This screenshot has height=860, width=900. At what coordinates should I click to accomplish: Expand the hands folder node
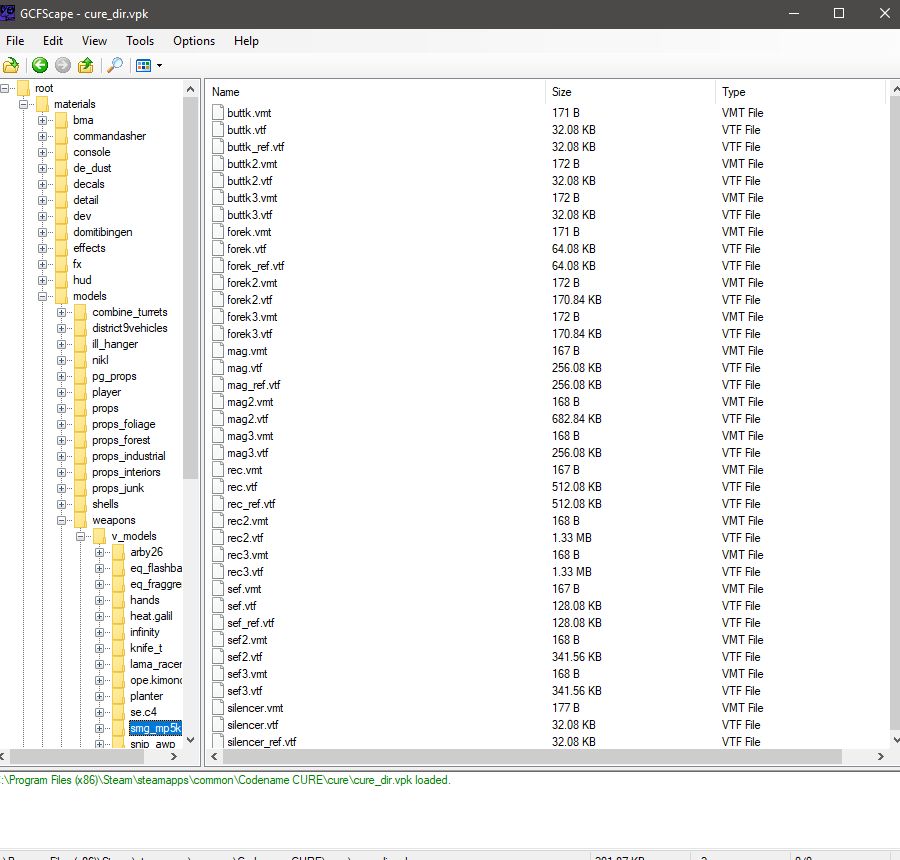coord(100,601)
